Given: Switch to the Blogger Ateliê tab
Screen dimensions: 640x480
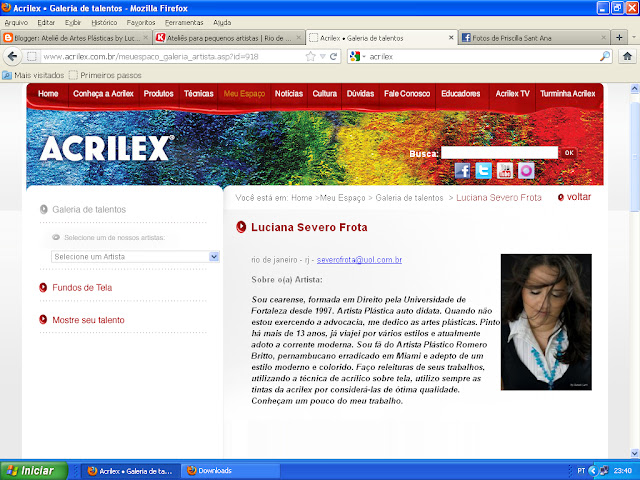Looking at the screenshot, I should coord(76,38).
